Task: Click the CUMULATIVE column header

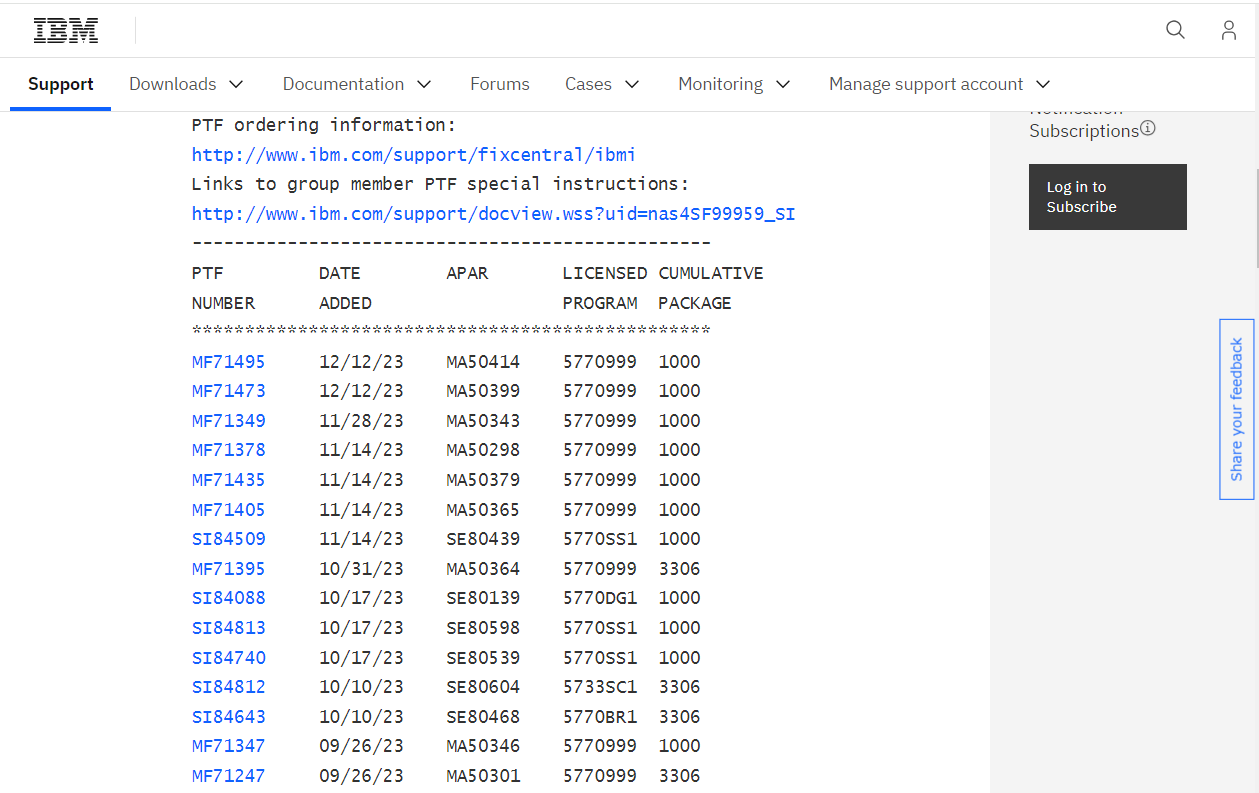Action: tap(711, 273)
